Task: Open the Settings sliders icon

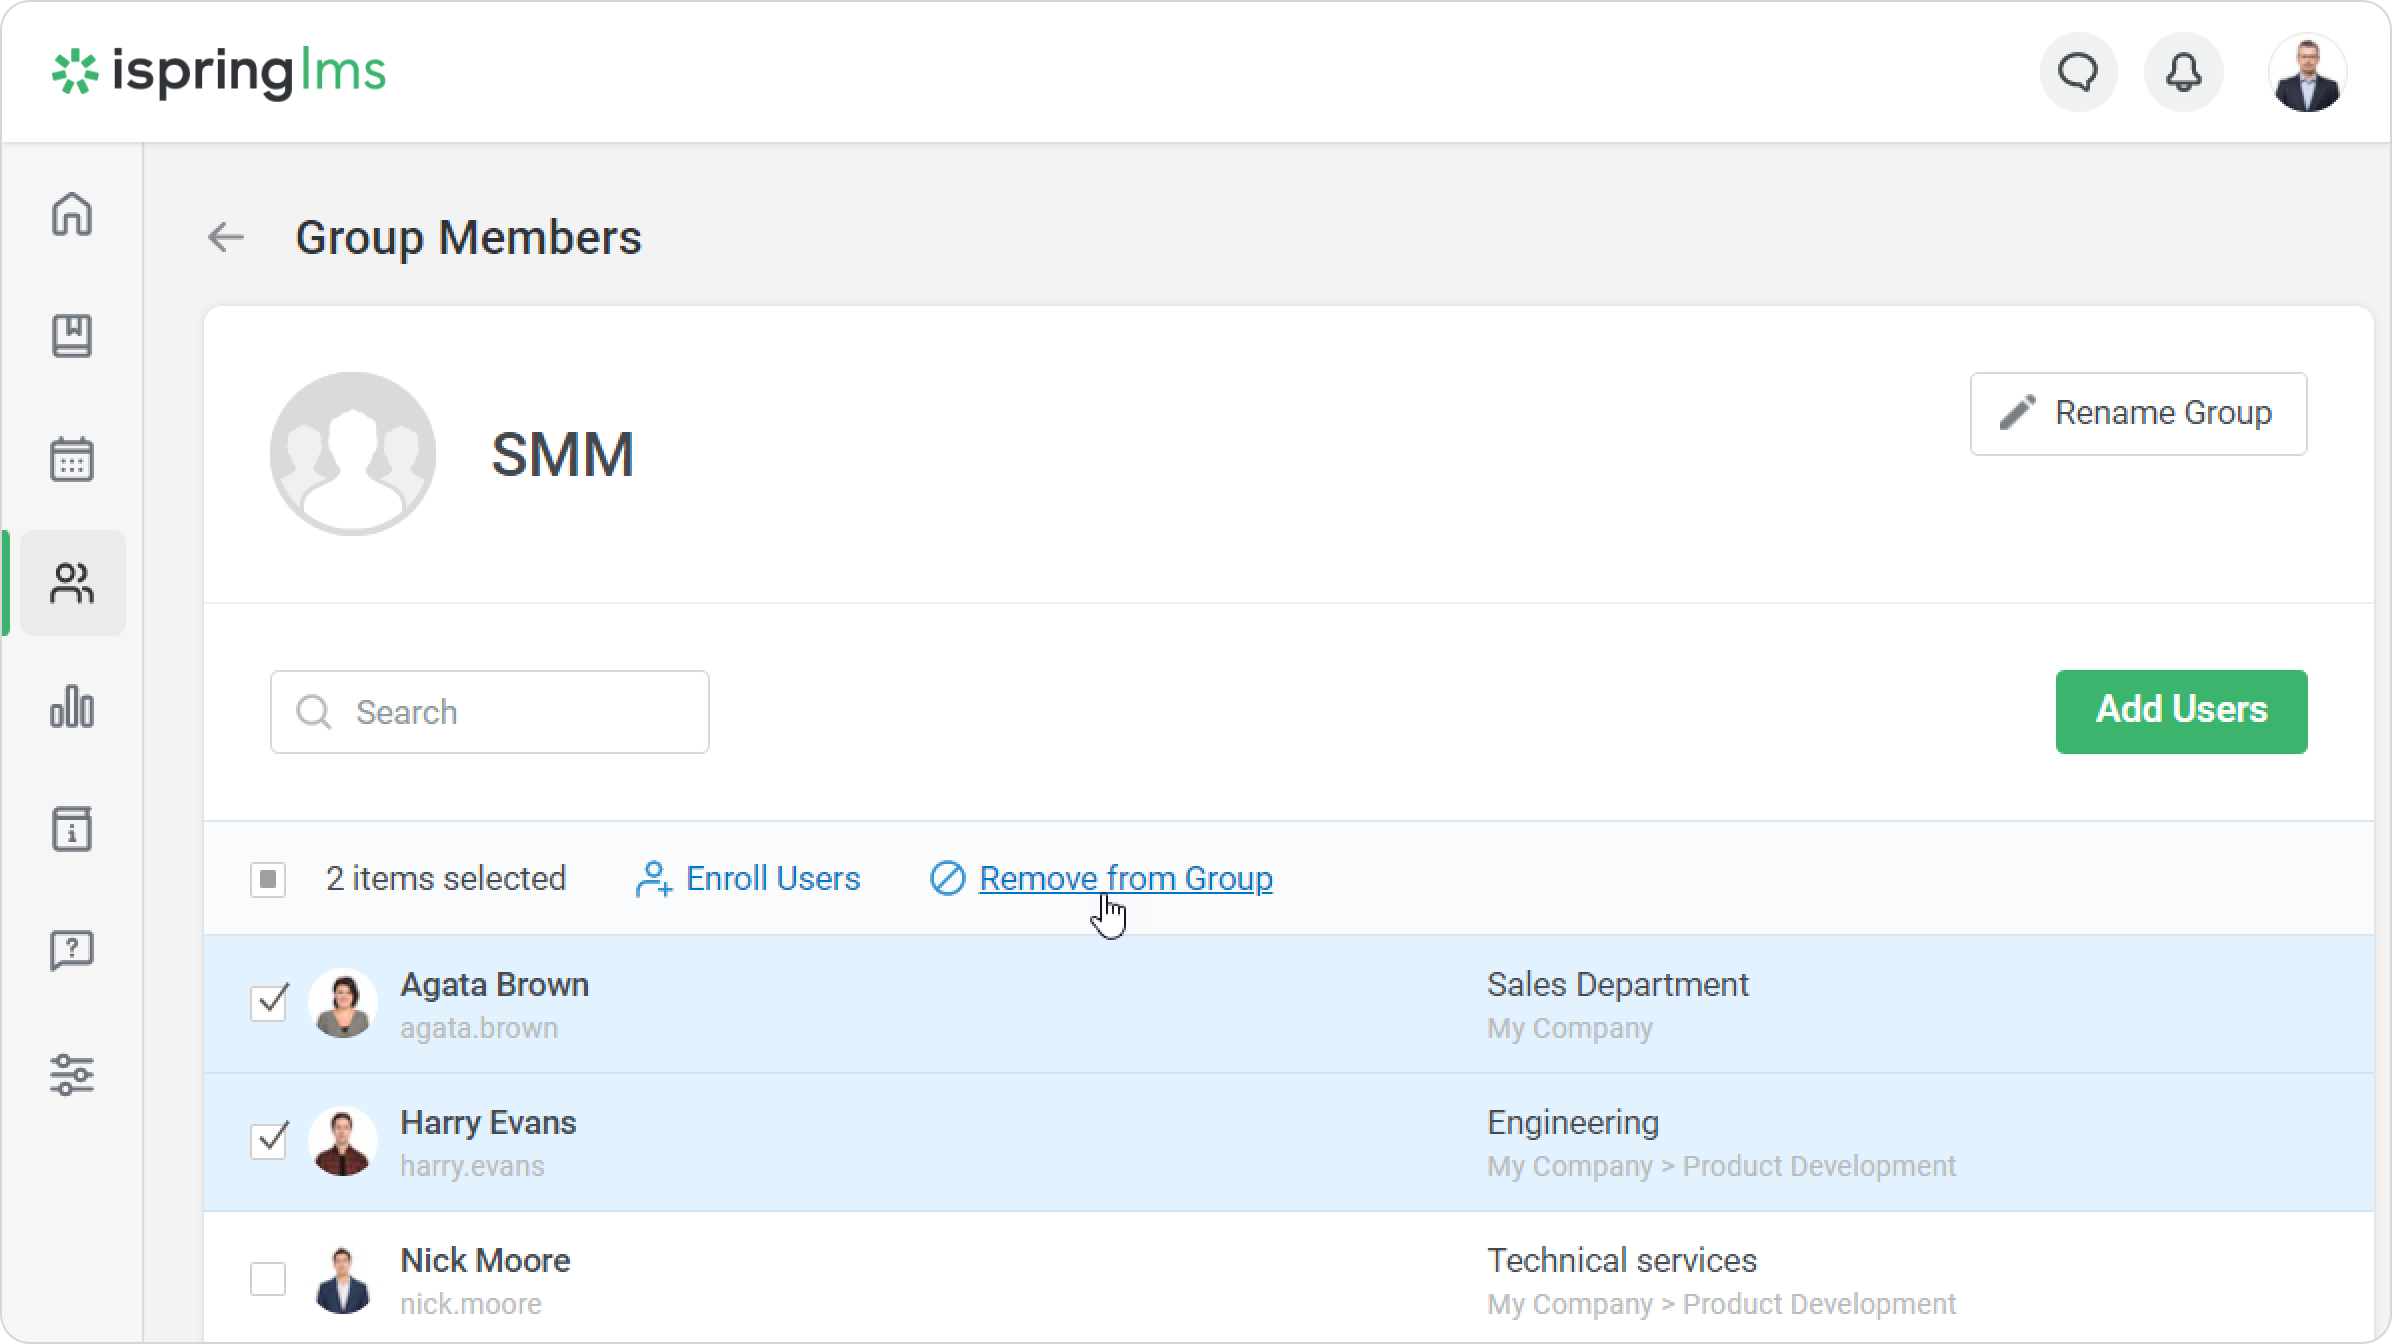Action: pos(72,1075)
